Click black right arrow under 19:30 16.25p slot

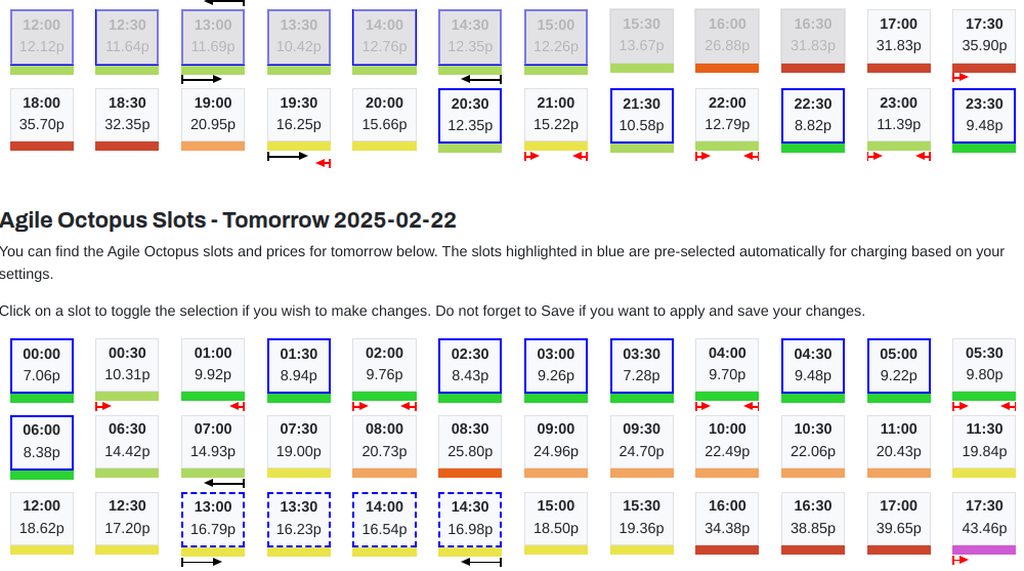pos(288,156)
